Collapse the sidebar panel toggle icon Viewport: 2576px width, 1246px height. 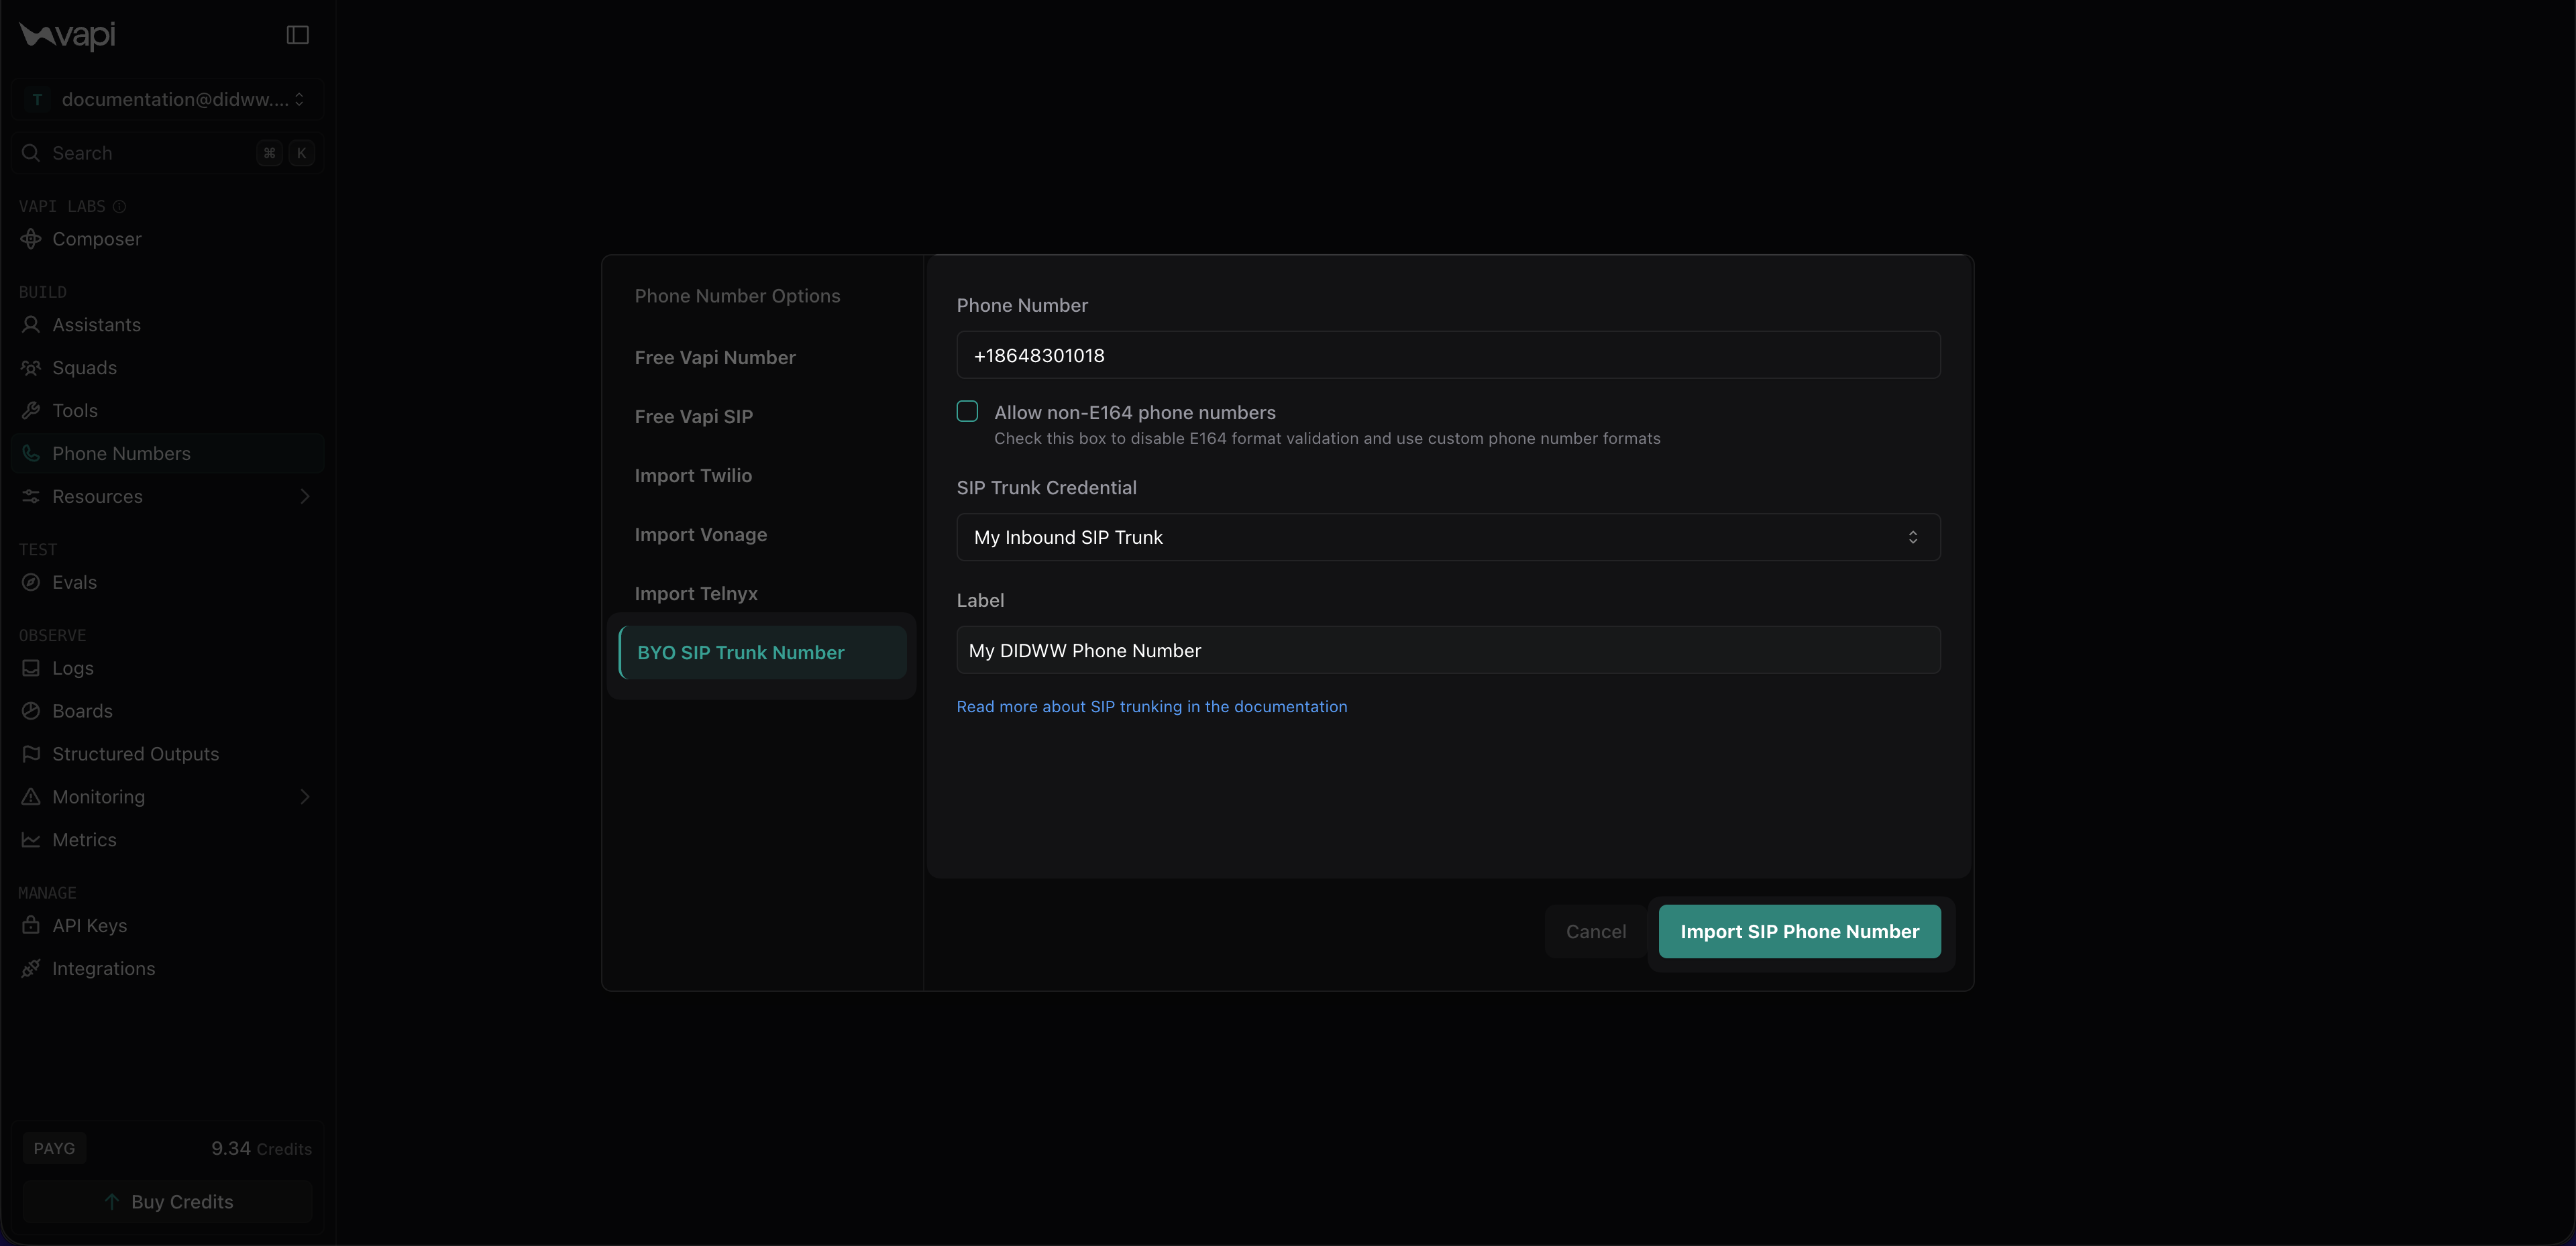pyautogui.click(x=298, y=35)
